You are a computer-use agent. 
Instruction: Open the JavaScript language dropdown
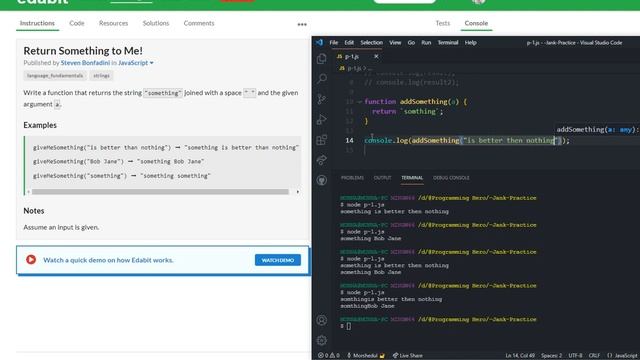click(x=136, y=63)
